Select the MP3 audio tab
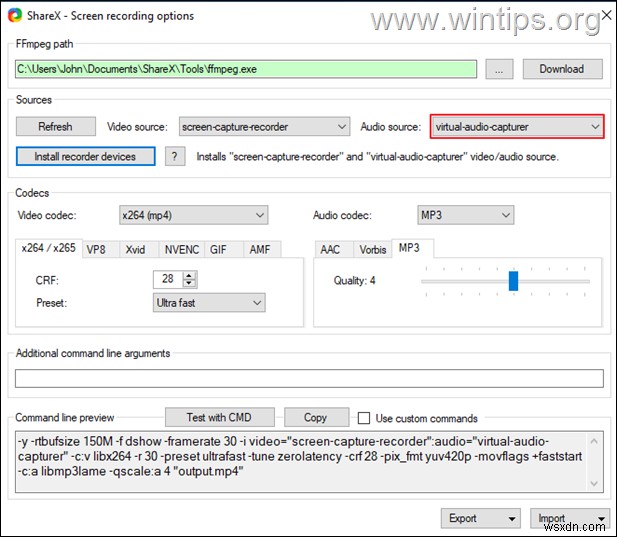The height and width of the screenshot is (537, 617). (413, 248)
